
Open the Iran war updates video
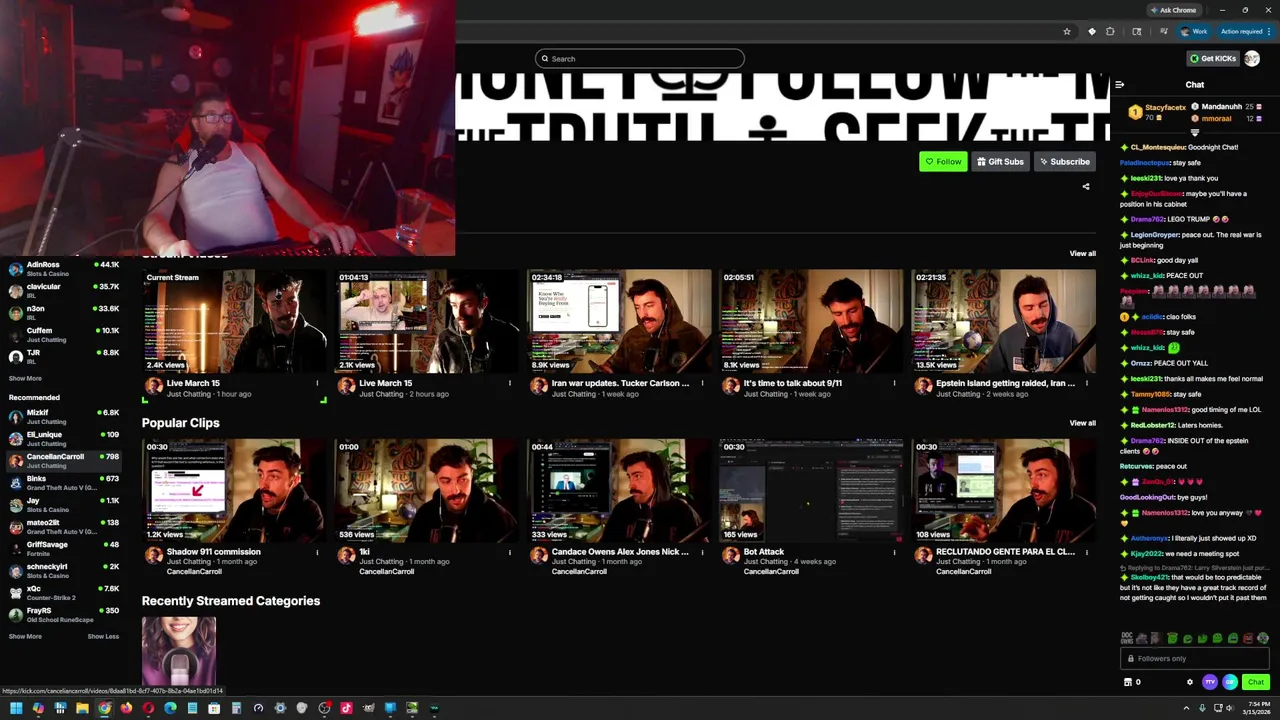pyautogui.click(x=619, y=321)
